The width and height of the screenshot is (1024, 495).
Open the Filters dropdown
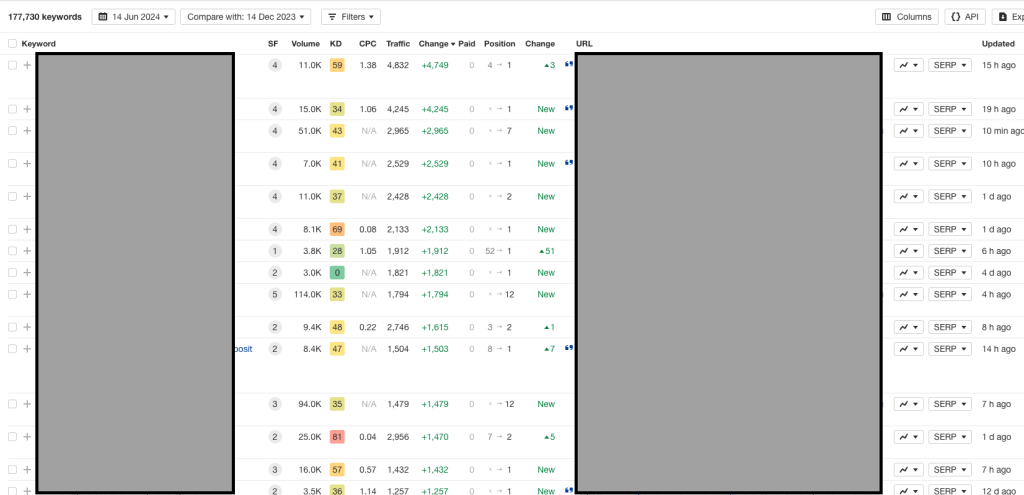coord(351,17)
